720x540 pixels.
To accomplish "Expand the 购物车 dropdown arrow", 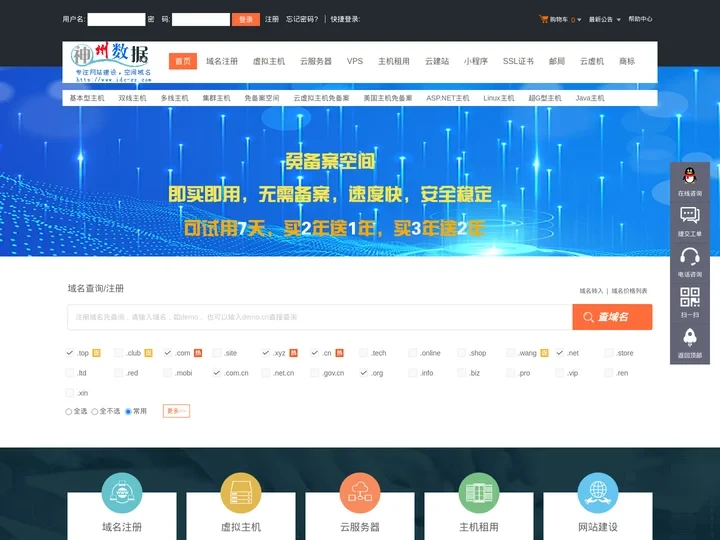I will point(579,20).
